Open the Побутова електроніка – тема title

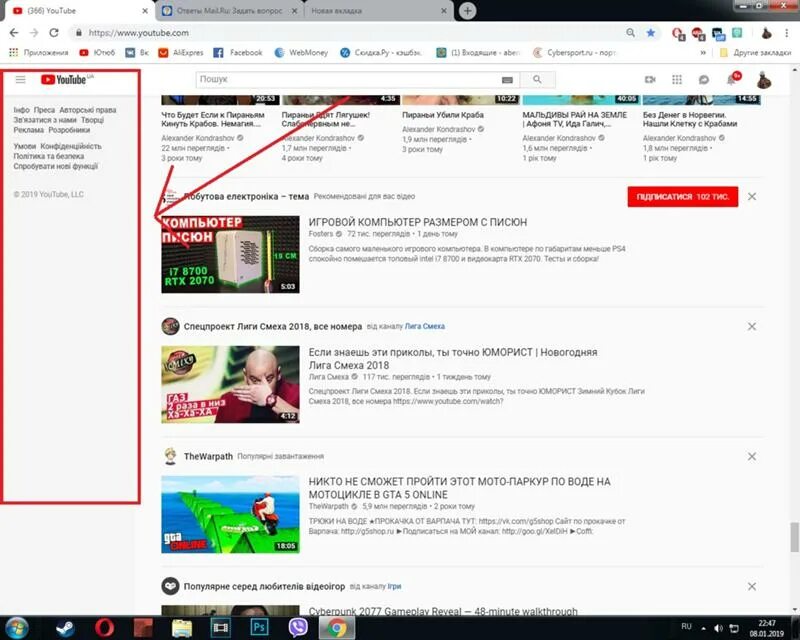246,196
